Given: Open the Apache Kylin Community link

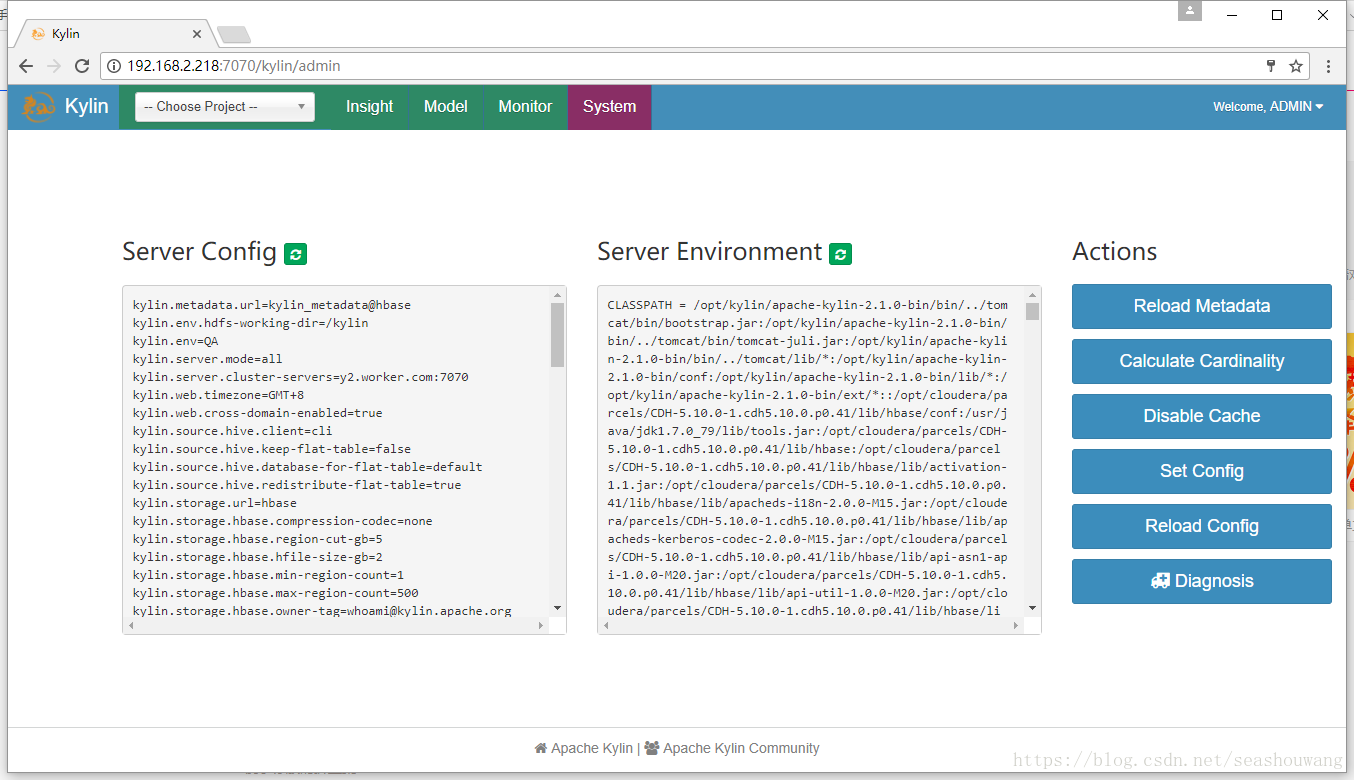Looking at the screenshot, I should (x=732, y=748).
